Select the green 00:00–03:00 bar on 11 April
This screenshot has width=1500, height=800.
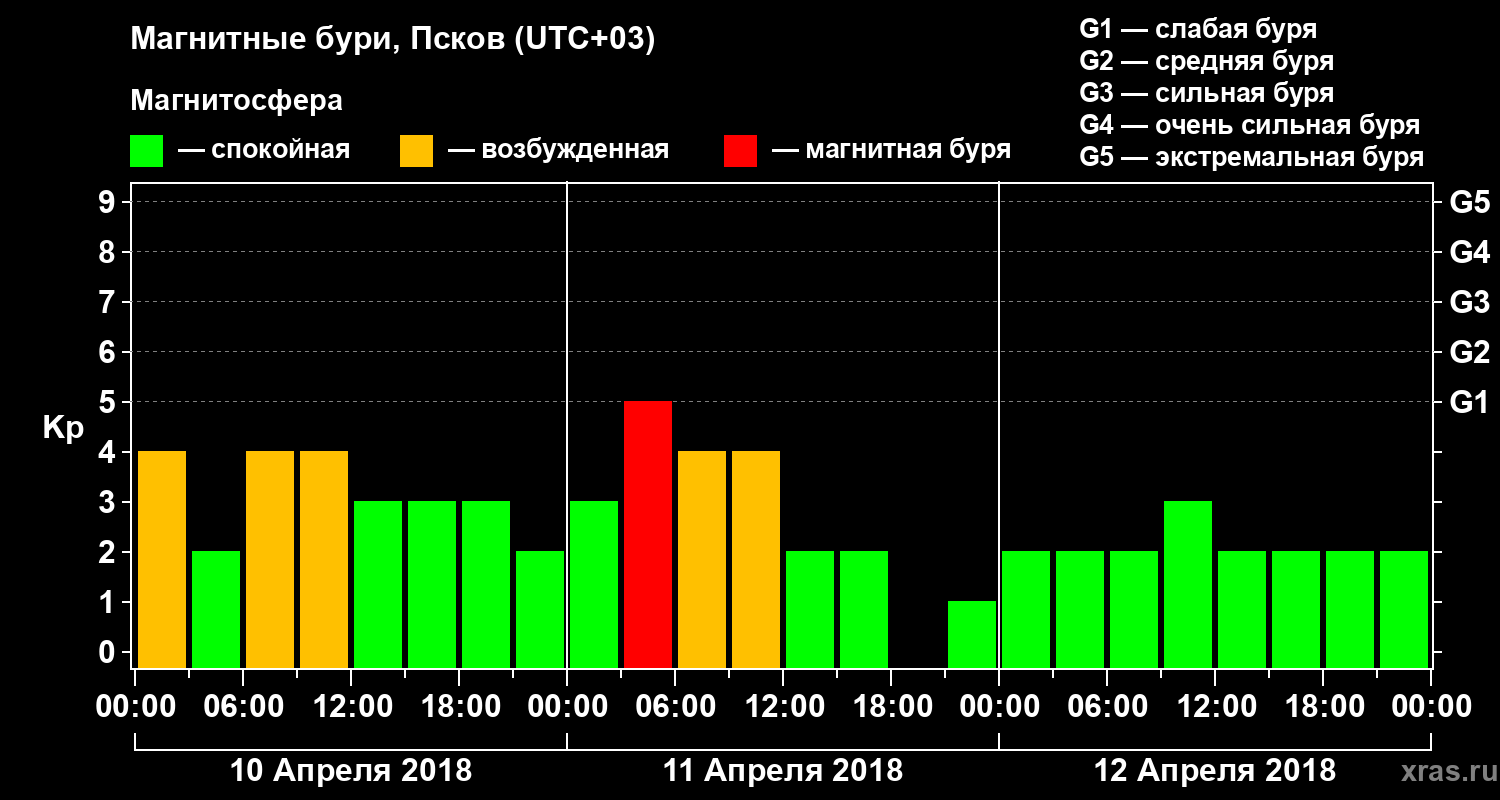click(594, 584)
